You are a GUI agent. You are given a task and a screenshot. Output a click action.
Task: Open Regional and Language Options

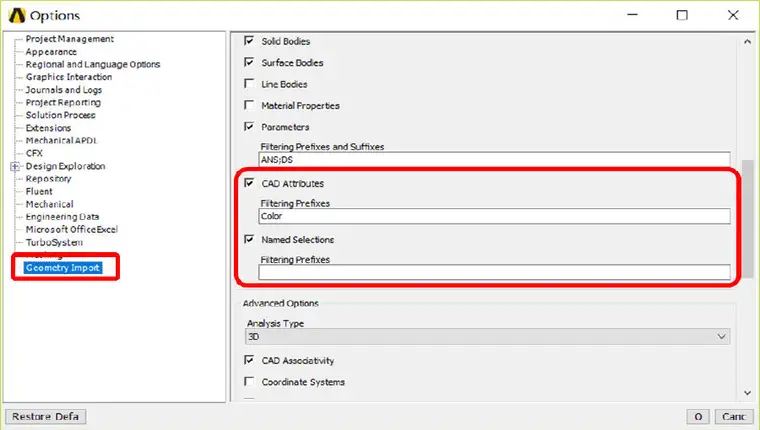click(93, 64)
